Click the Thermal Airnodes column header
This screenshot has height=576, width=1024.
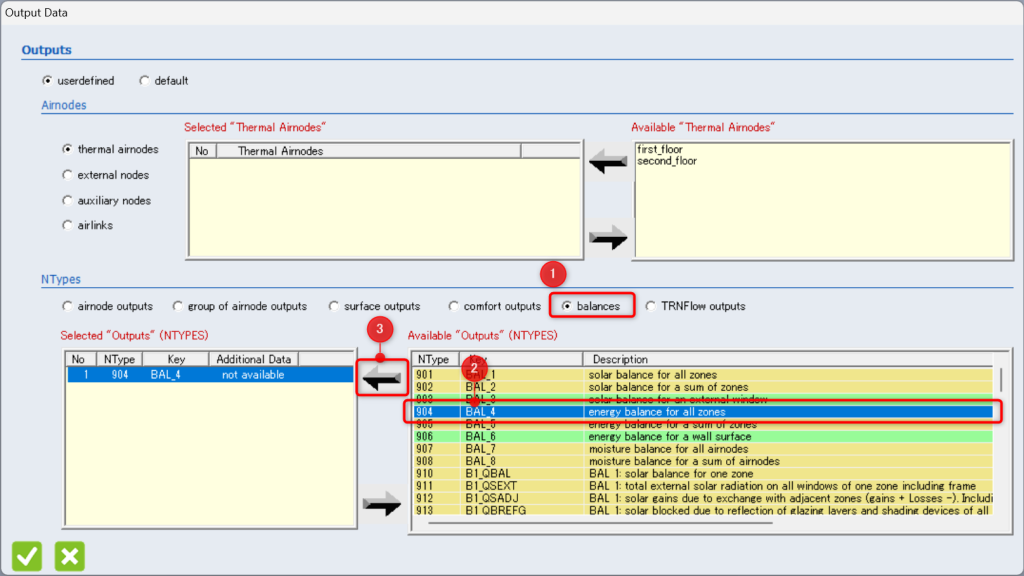368,151
